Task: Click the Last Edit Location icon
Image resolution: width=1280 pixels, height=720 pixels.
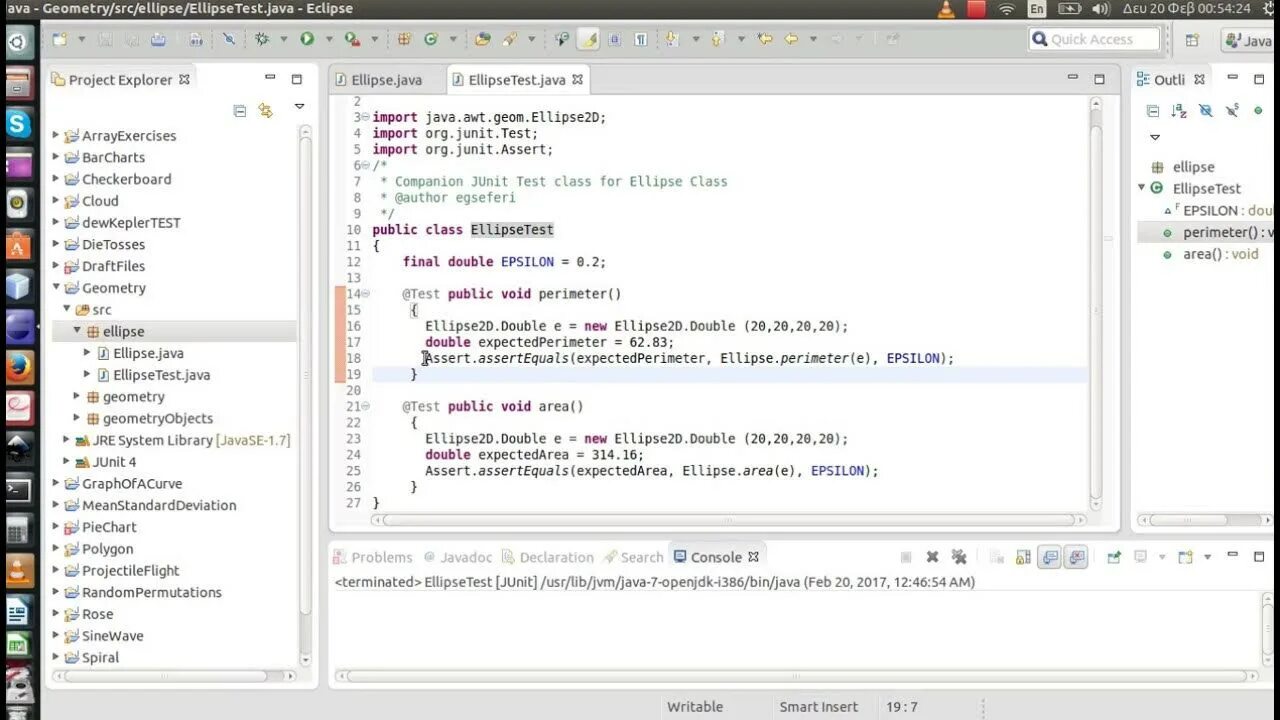Action: (765, 39)
